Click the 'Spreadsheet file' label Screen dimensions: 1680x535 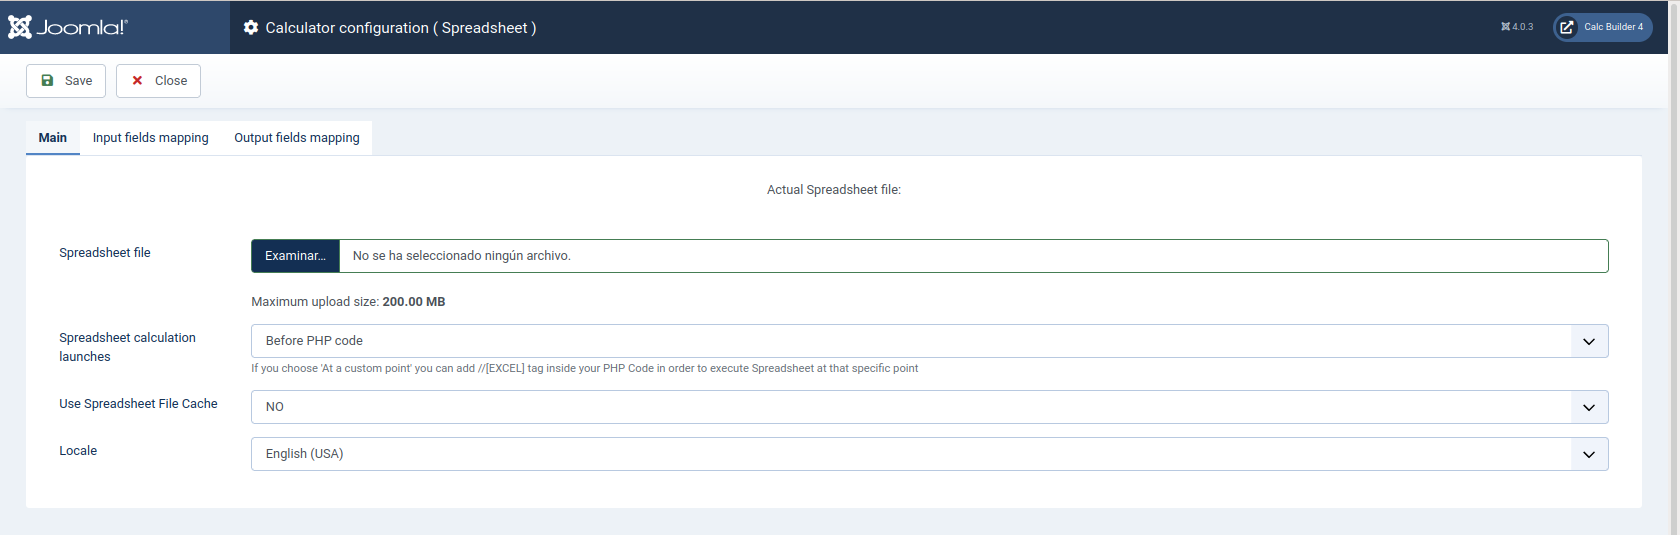click(105, 253)
